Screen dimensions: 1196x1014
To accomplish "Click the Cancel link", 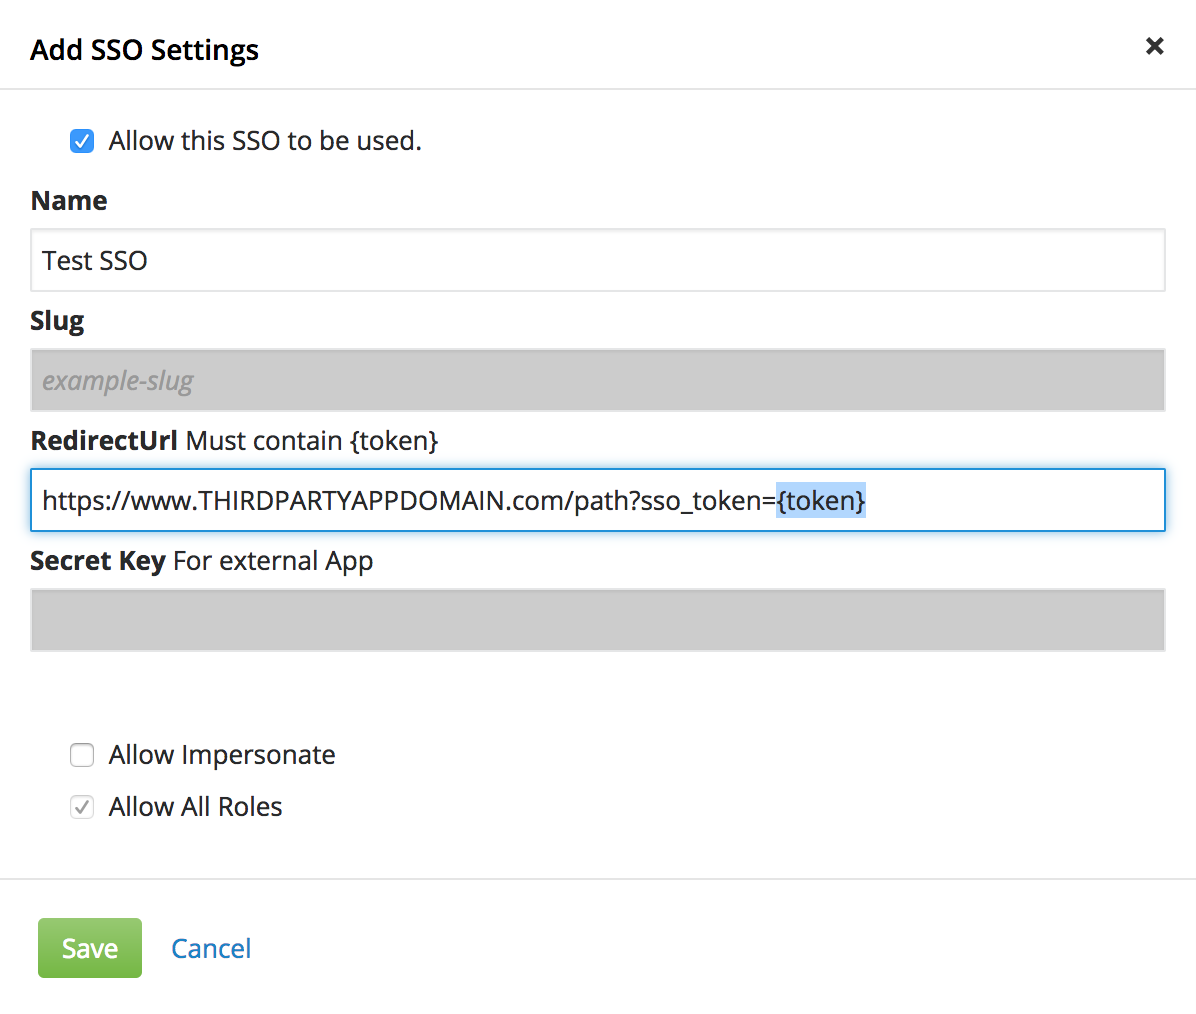I will (x=211, y=948).
